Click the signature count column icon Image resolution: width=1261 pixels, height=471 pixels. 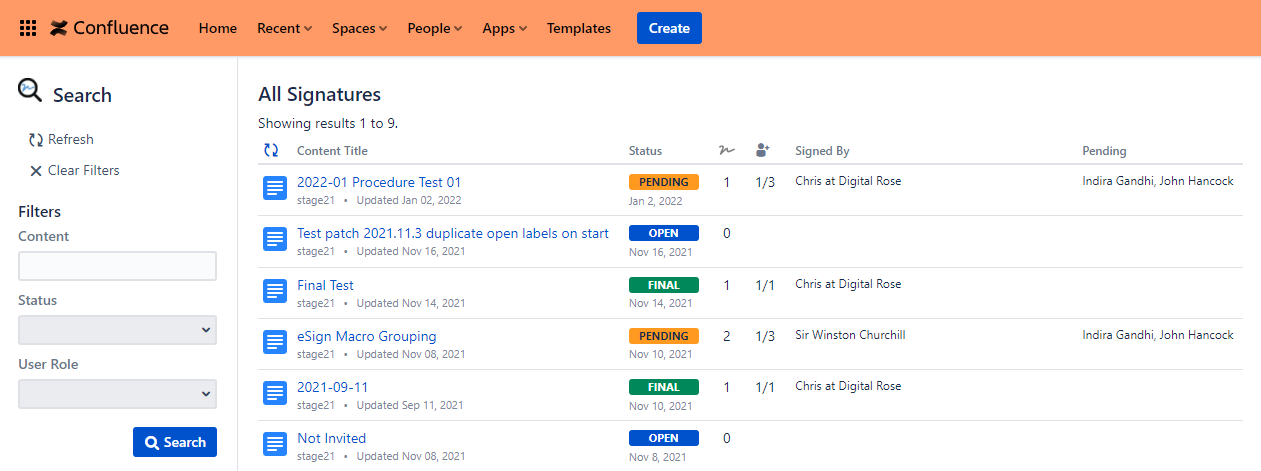[726, 150]
